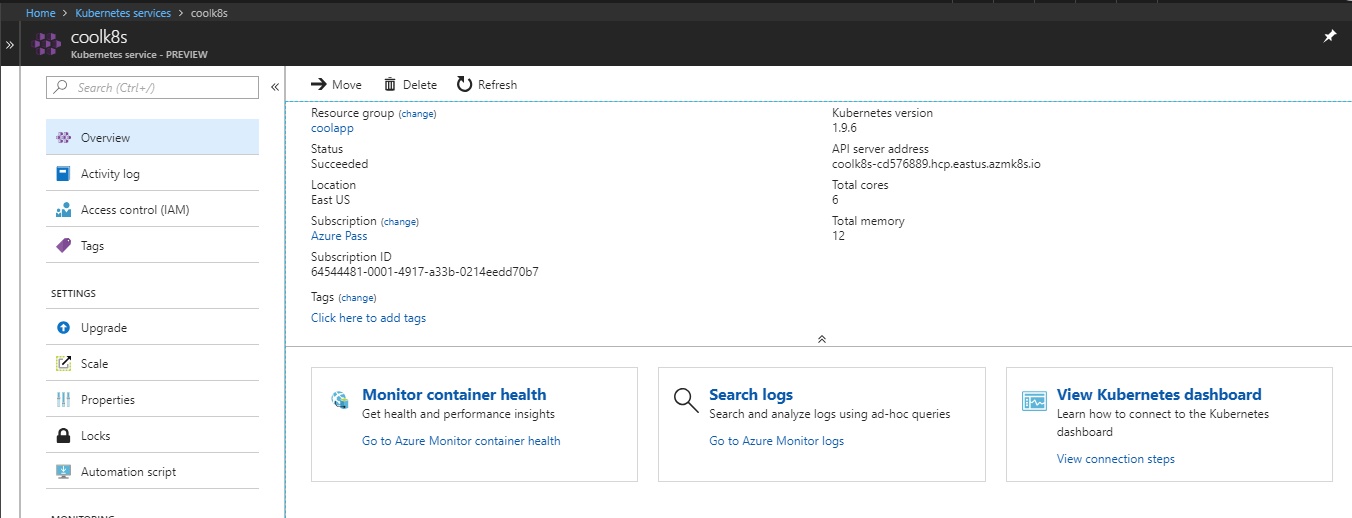The height and width of the screenshot is (518, 1352).
Task: Click the Refresh toolbar button label
Action: click(x=497, y=85)
